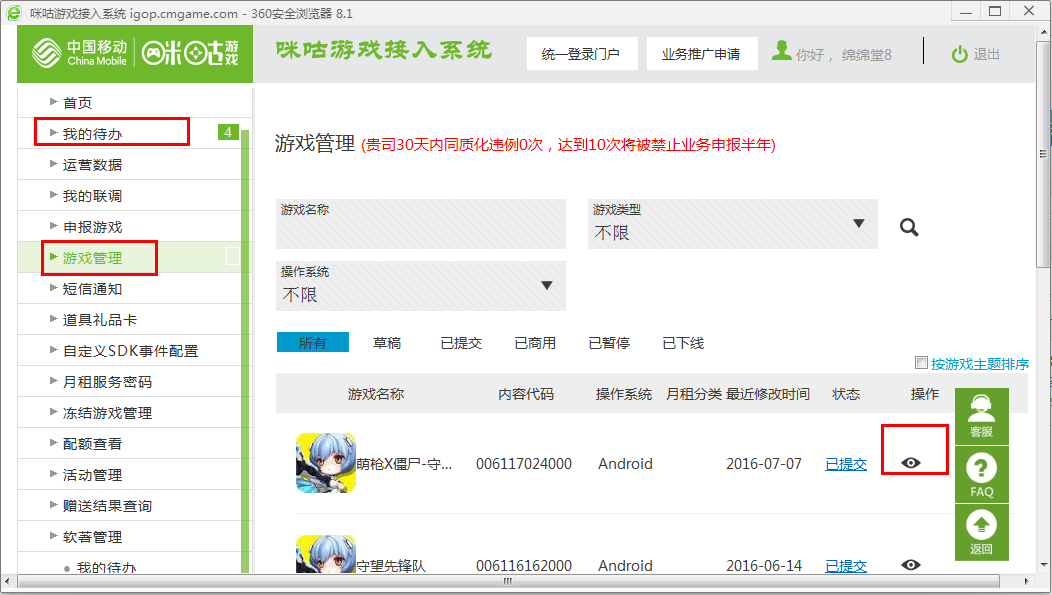1052x595 pixels.
Task: Click the date 2016-07-07
Action: point(764,464)
